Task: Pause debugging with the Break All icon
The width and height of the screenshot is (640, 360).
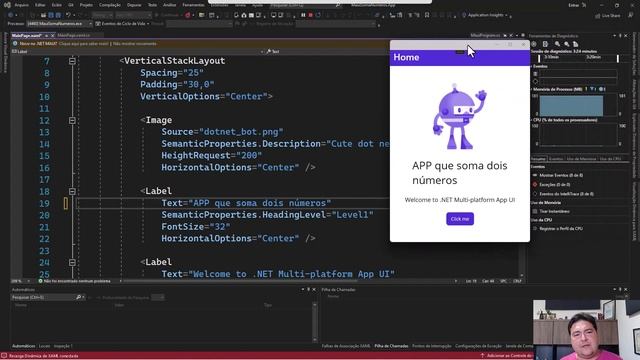Action: [303, 15]
